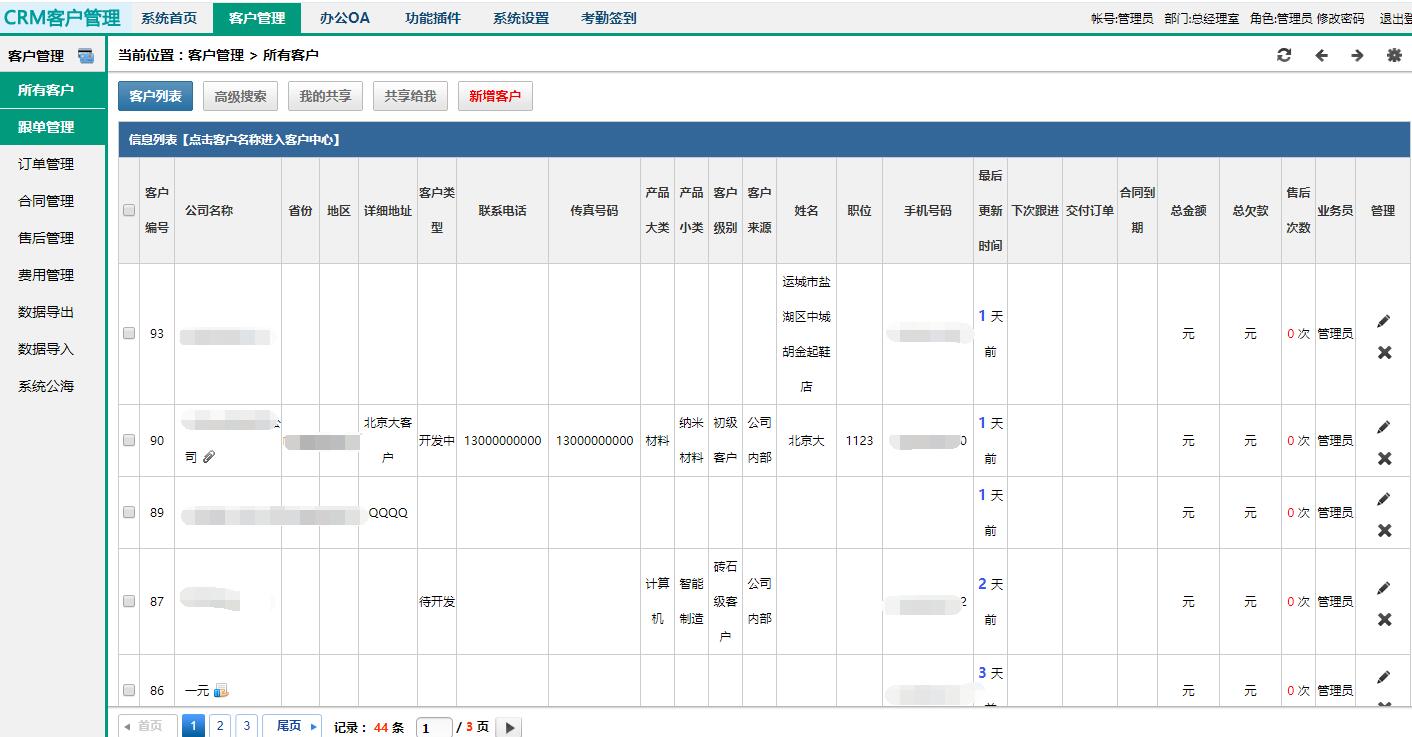
Task: Switch to the 系统设置 top menu
Action: (x=520, y=18)
